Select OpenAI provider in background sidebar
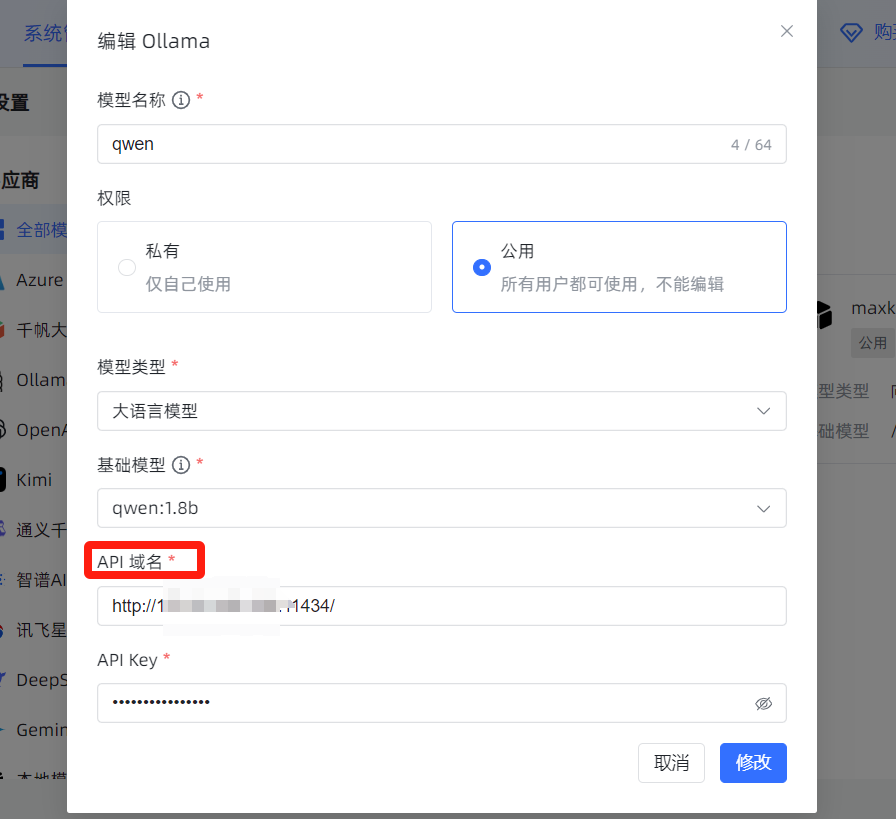This screenshot has width=896, height=819. [33, 430]
